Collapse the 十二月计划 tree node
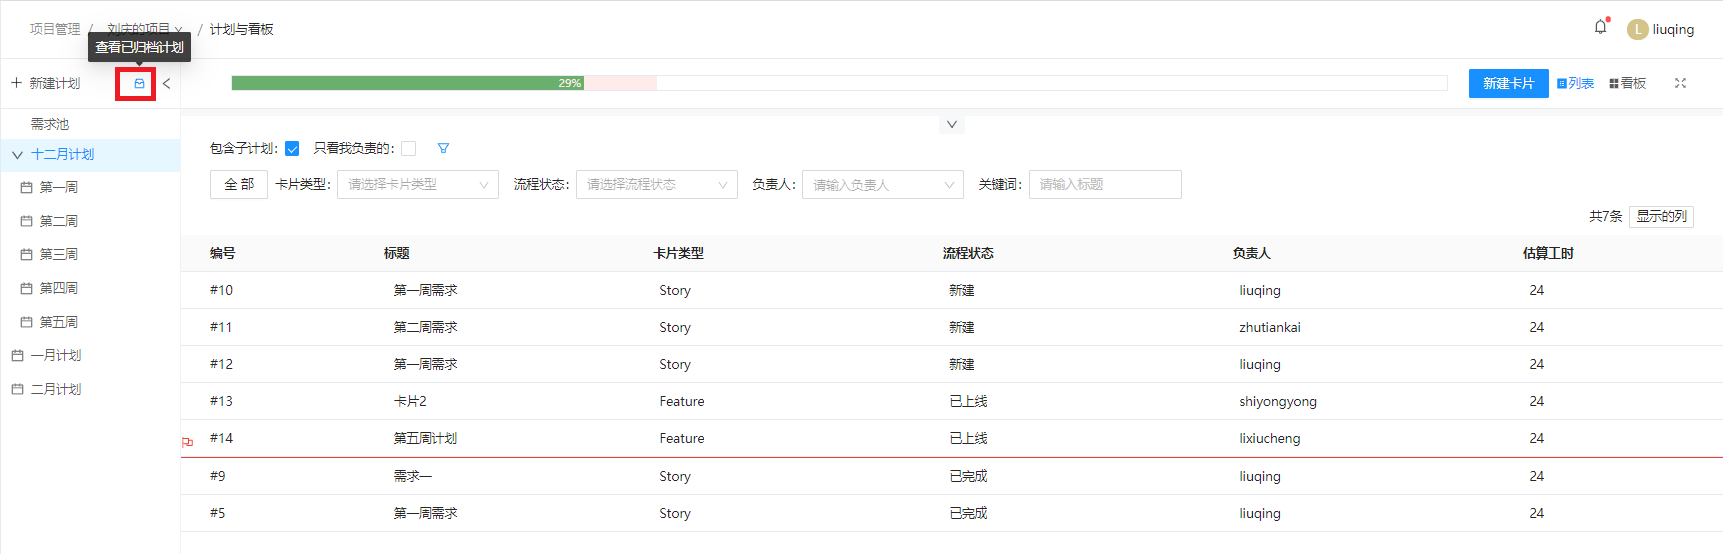The width and height of the screenshot is (1723, 554). point(17,155)
